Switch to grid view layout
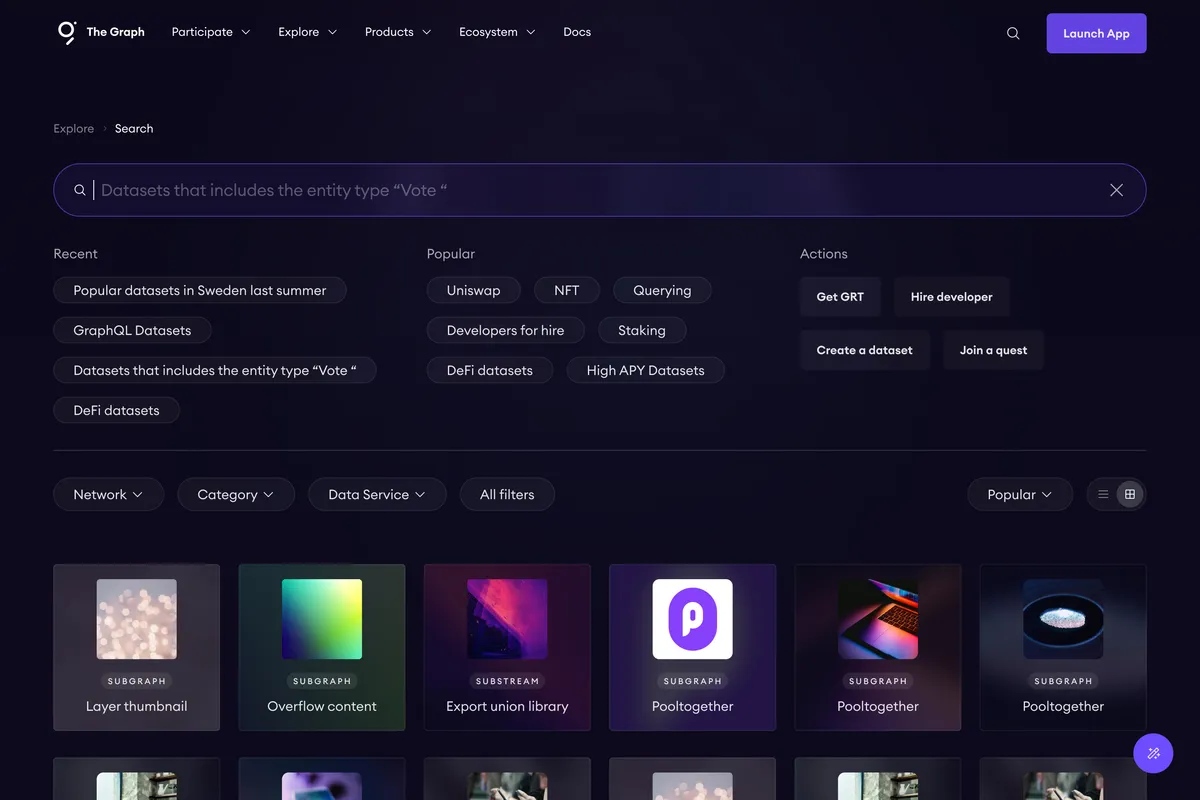 [1130, 494]
